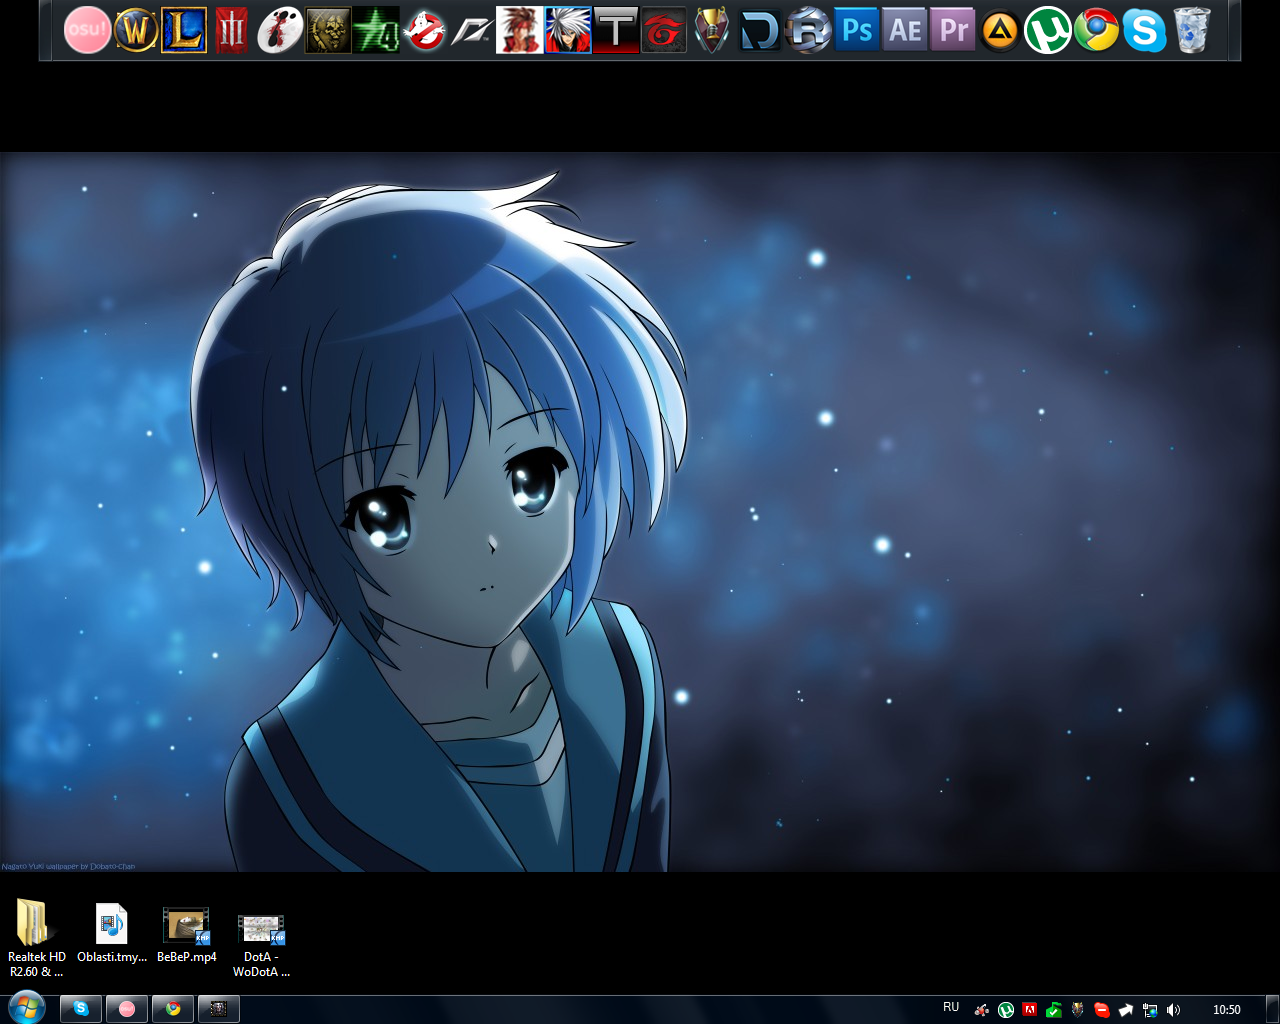Launch osu! from the dock
1280x1024 pixels.
coord(86,30)
